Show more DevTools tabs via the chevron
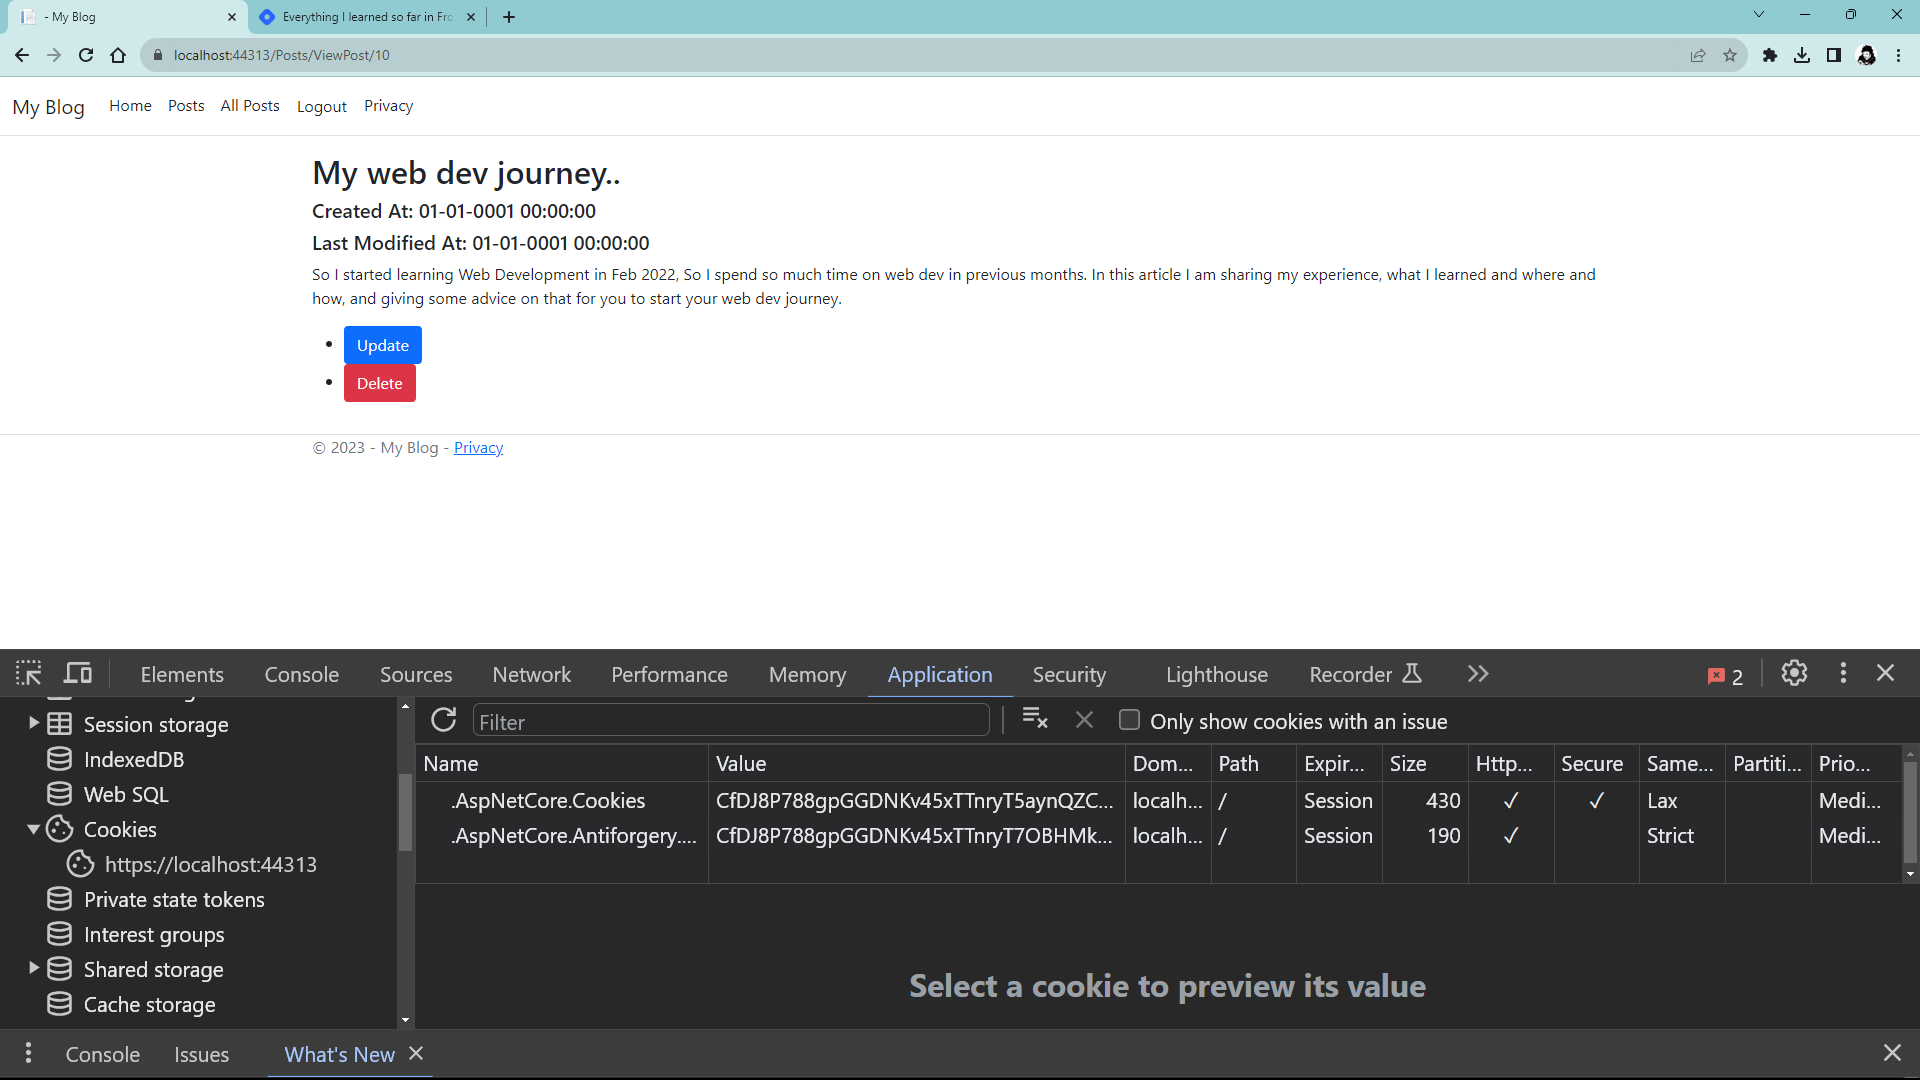This screenshot has width=1920, height=1080. (x=1478, y=674)
